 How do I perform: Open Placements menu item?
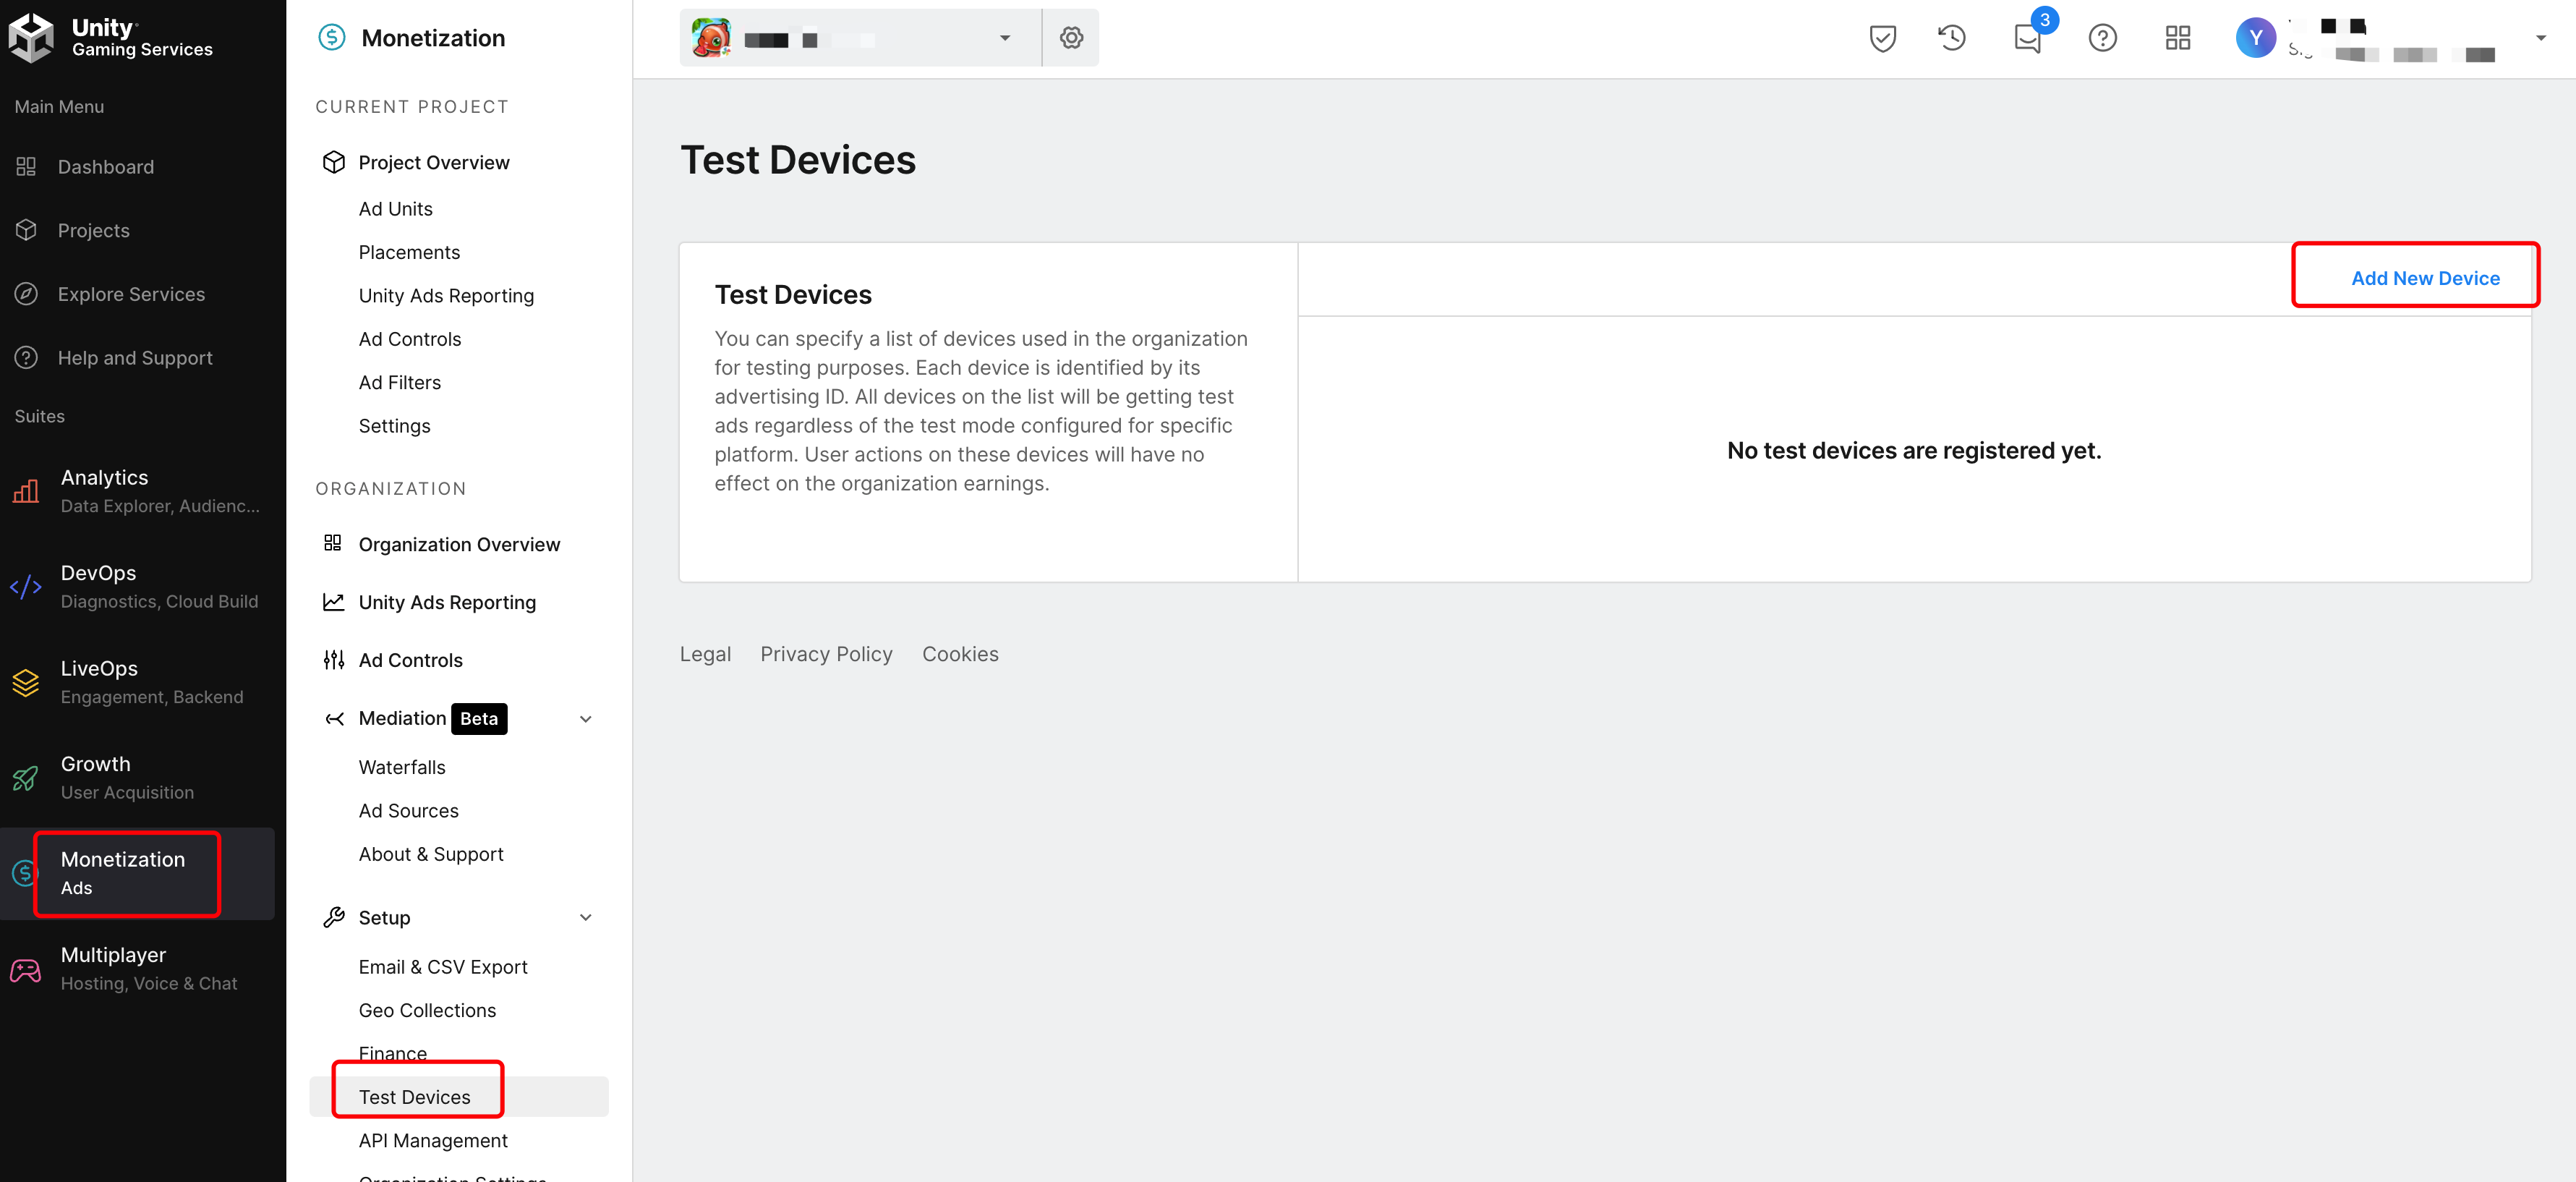(x=409, y=252)
